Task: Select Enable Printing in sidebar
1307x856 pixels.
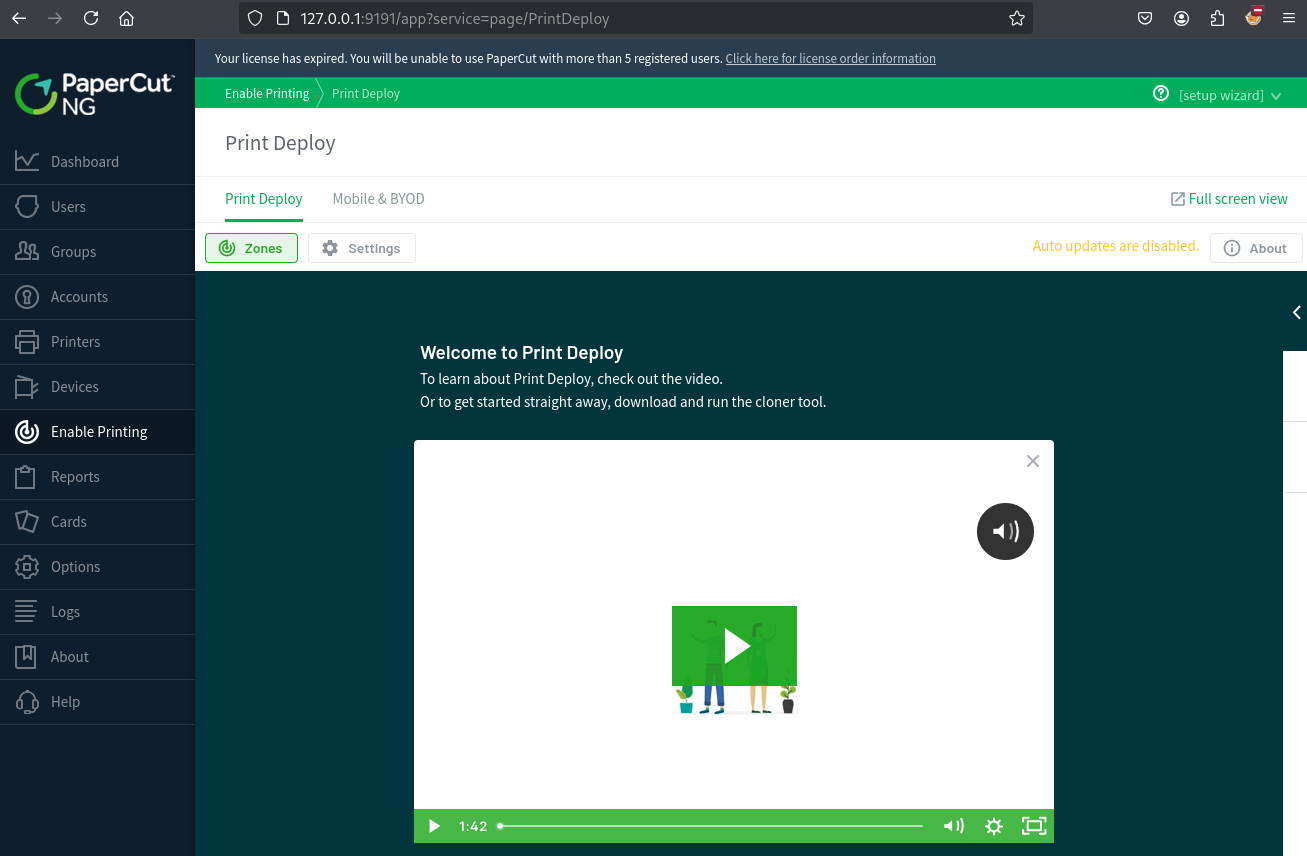Action: pyautogui.click(x=97, y=432)
